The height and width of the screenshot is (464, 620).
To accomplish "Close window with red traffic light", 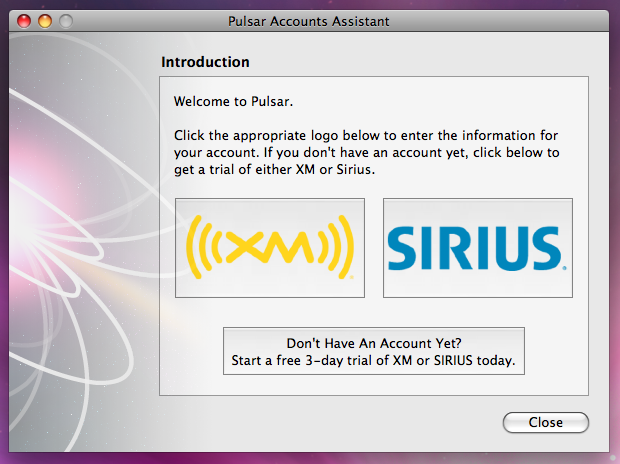I will tap(24, 21).
